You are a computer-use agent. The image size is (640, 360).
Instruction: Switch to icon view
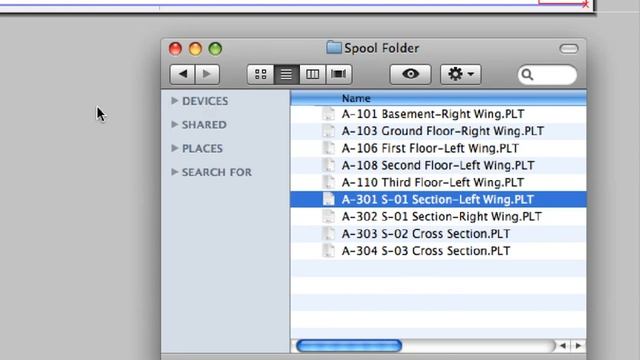[260, 74]
